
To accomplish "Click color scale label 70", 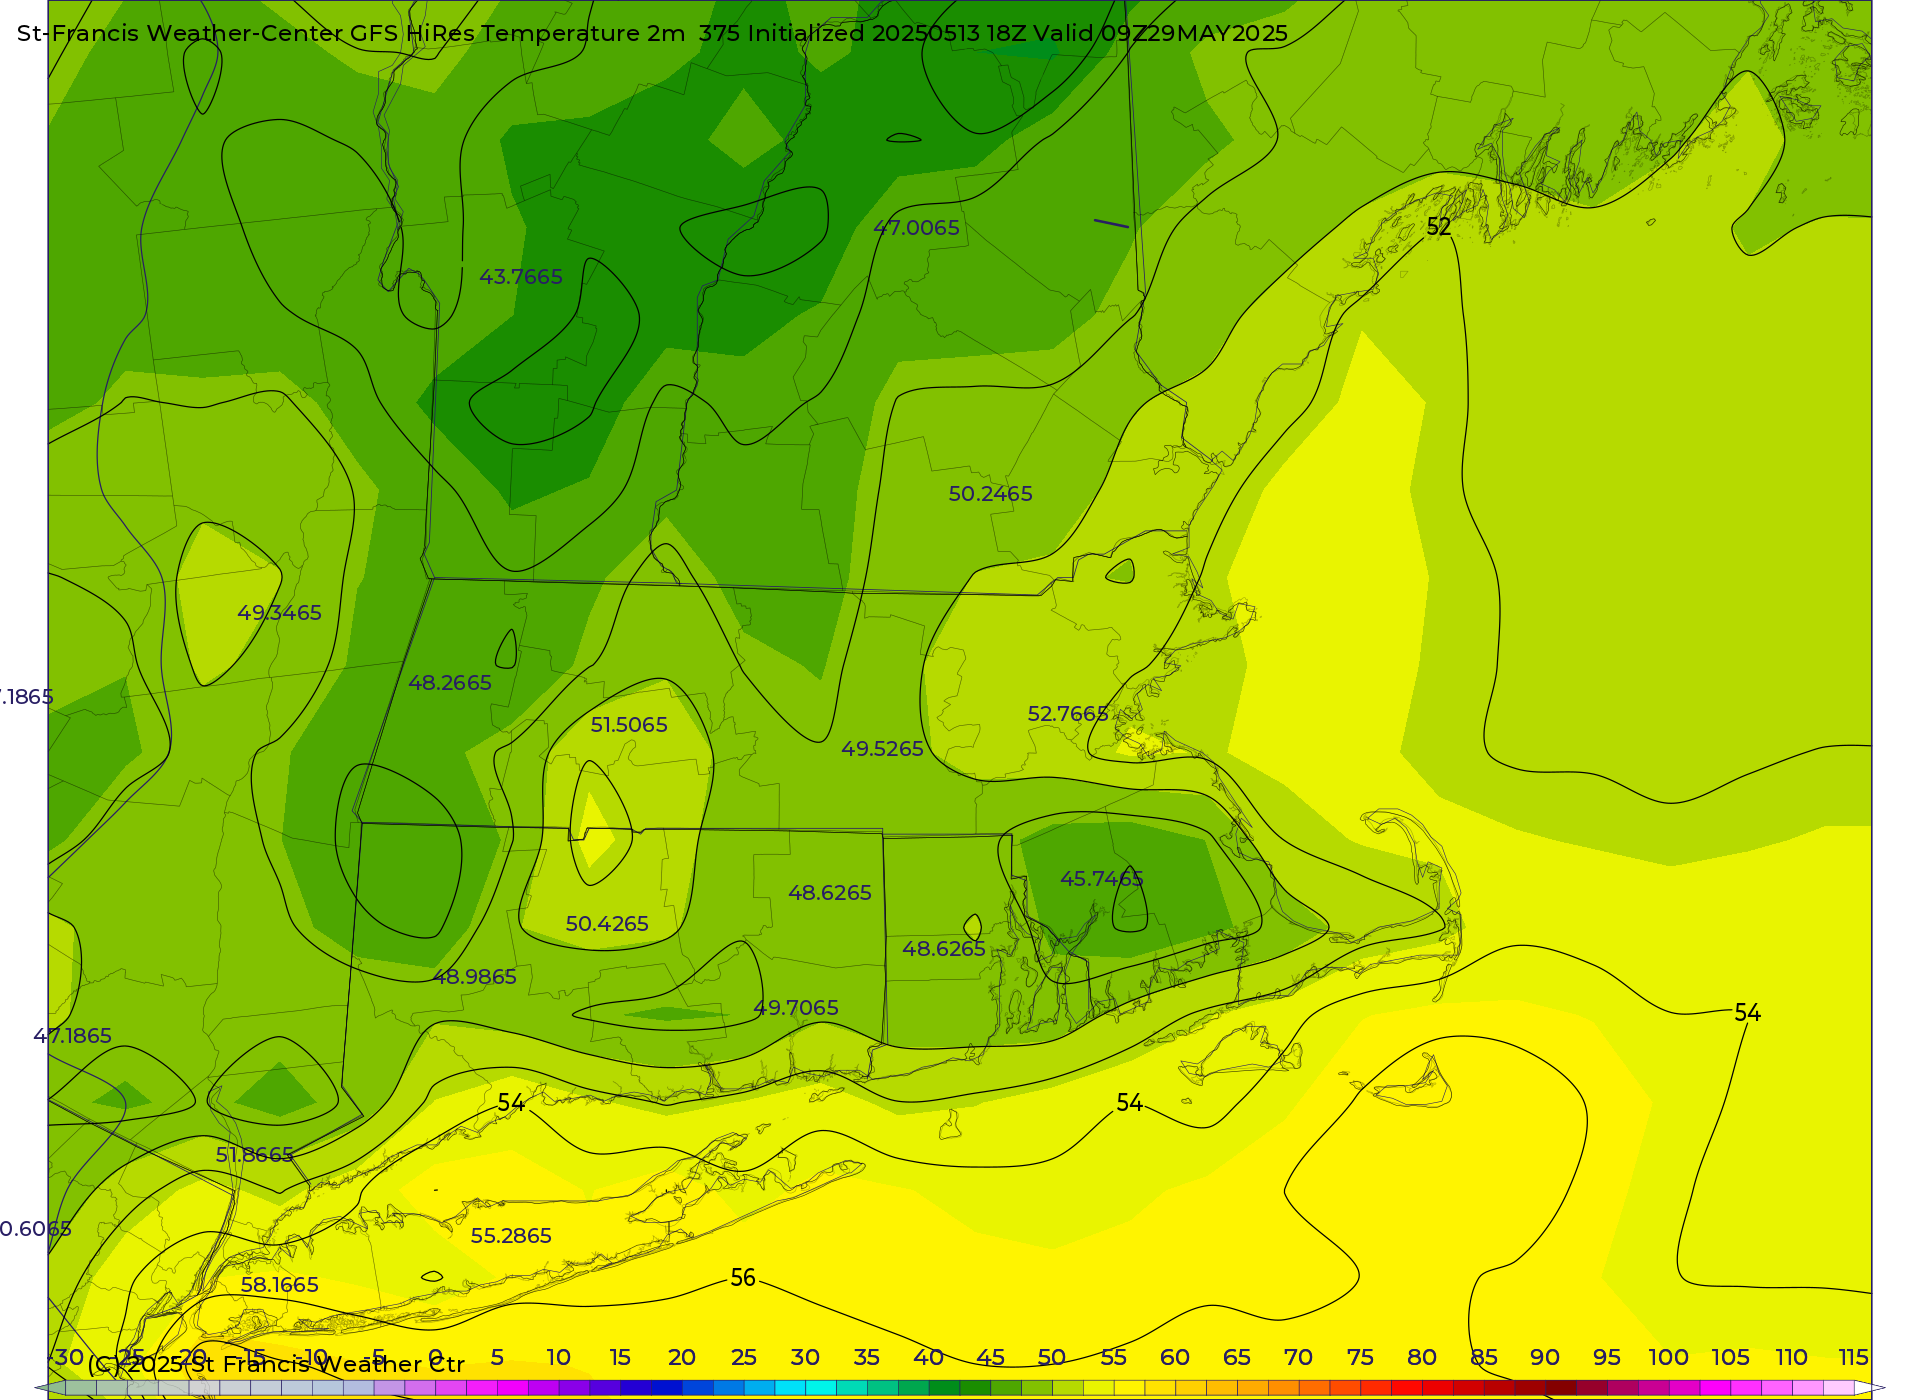I will 1298,1358.
